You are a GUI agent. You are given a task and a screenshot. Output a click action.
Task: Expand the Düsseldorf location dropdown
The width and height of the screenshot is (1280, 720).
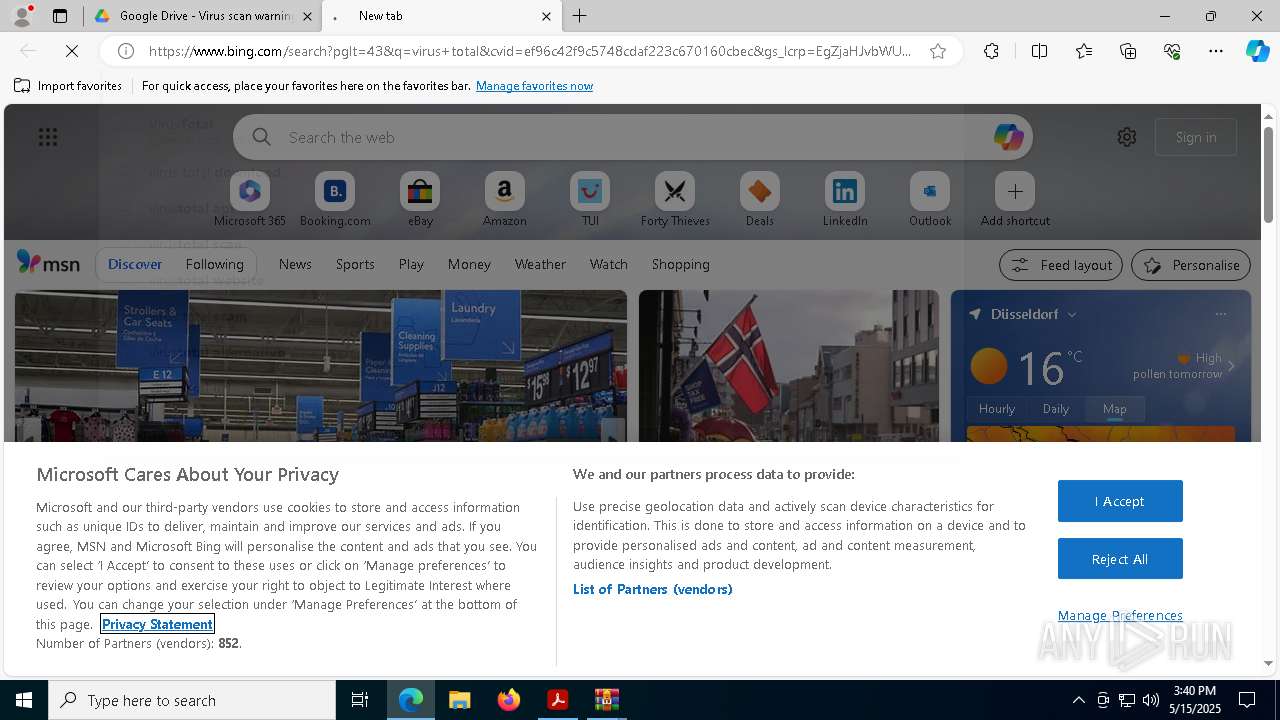point(1072,314)
